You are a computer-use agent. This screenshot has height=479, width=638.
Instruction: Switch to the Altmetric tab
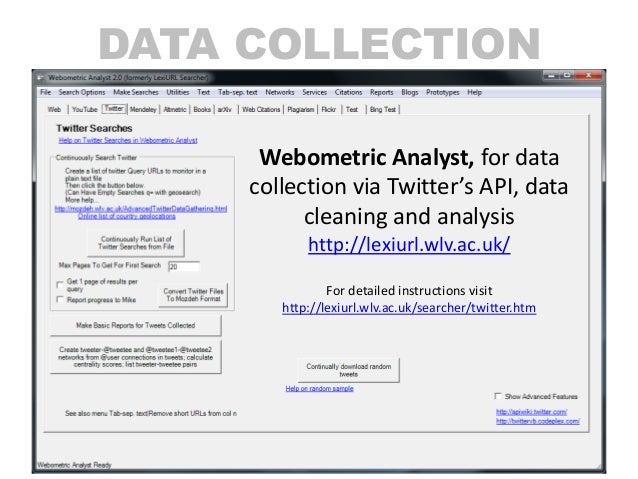[x=175, y=109]
